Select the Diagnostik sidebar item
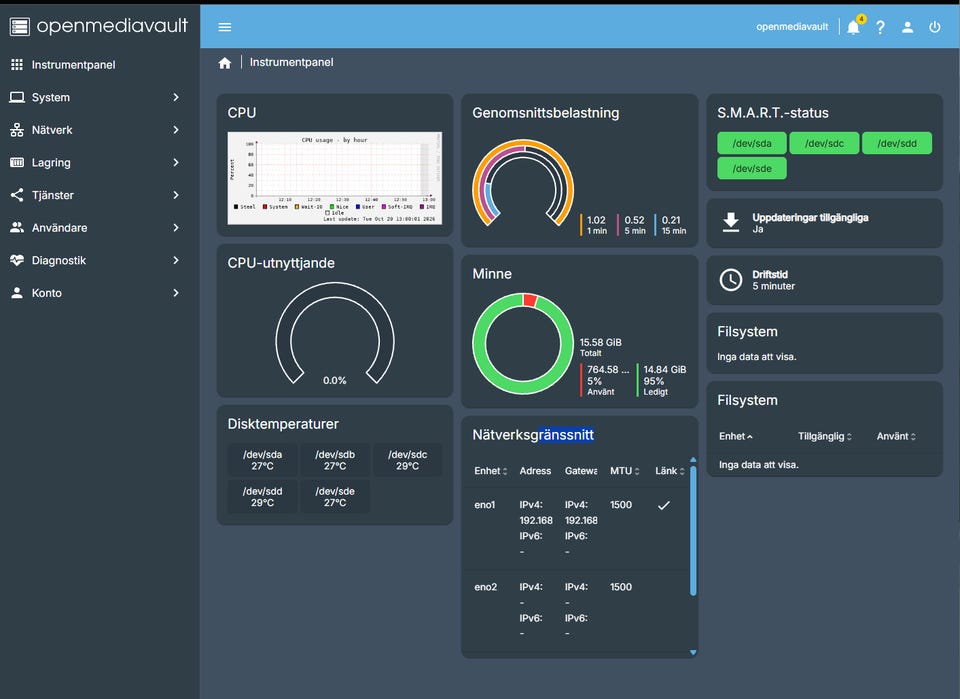The image size is (960, 699). click(100, 260)
